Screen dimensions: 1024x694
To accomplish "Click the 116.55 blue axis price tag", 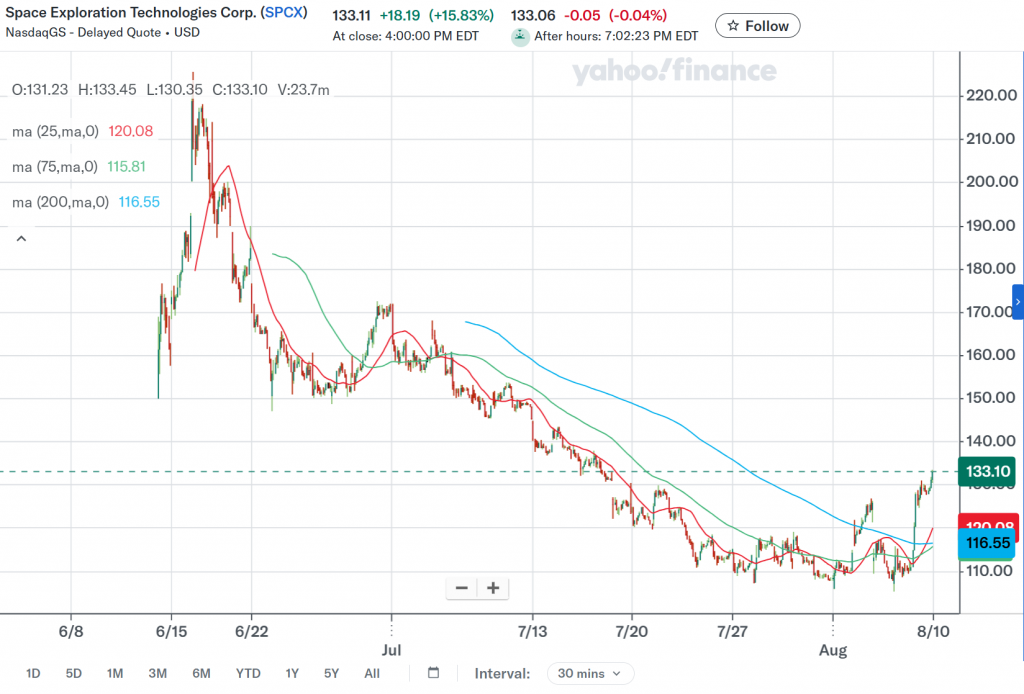I will pos(987,543).
